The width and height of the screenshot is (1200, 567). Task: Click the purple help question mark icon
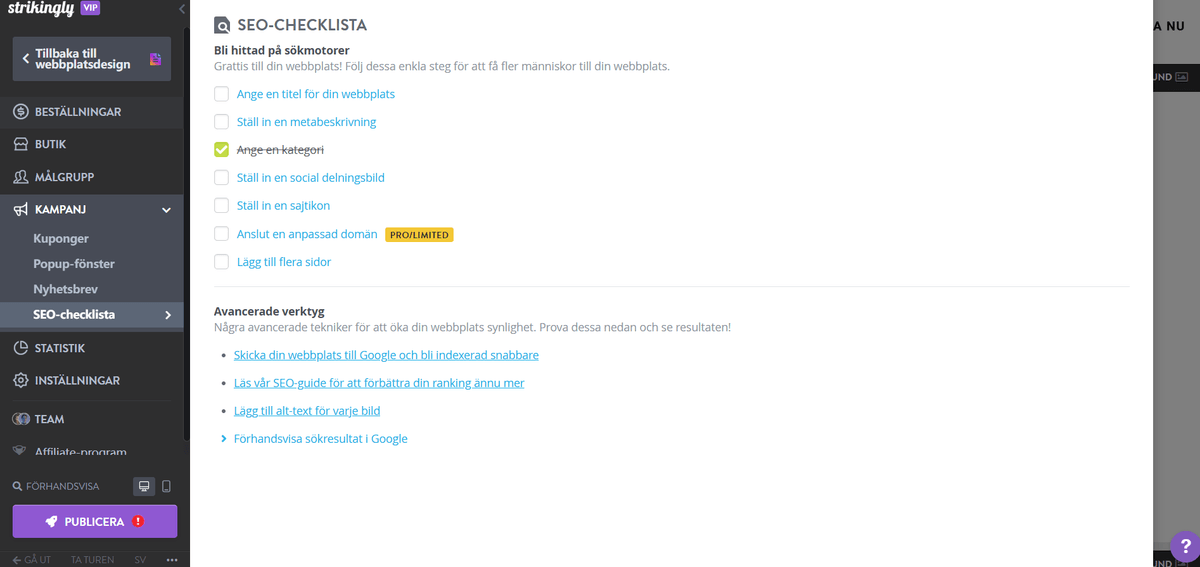[1185, 547]
